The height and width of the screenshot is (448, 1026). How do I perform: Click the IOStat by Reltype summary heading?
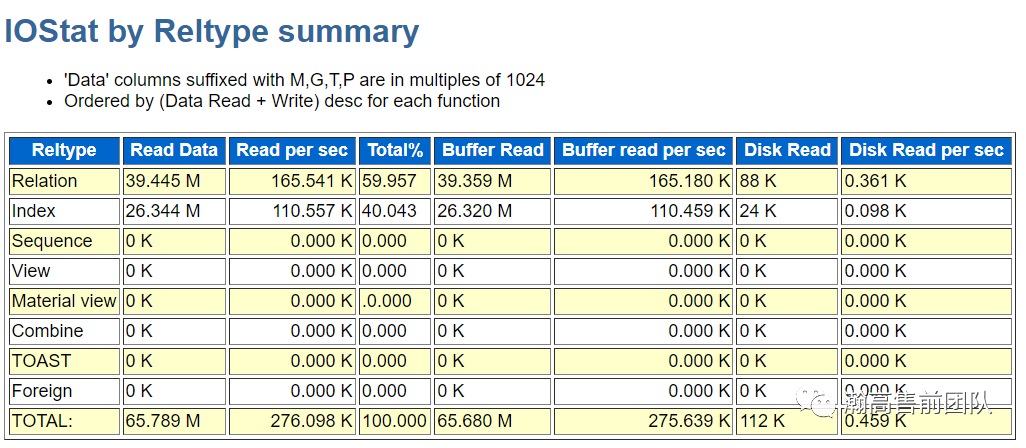(x=211, y=31)
